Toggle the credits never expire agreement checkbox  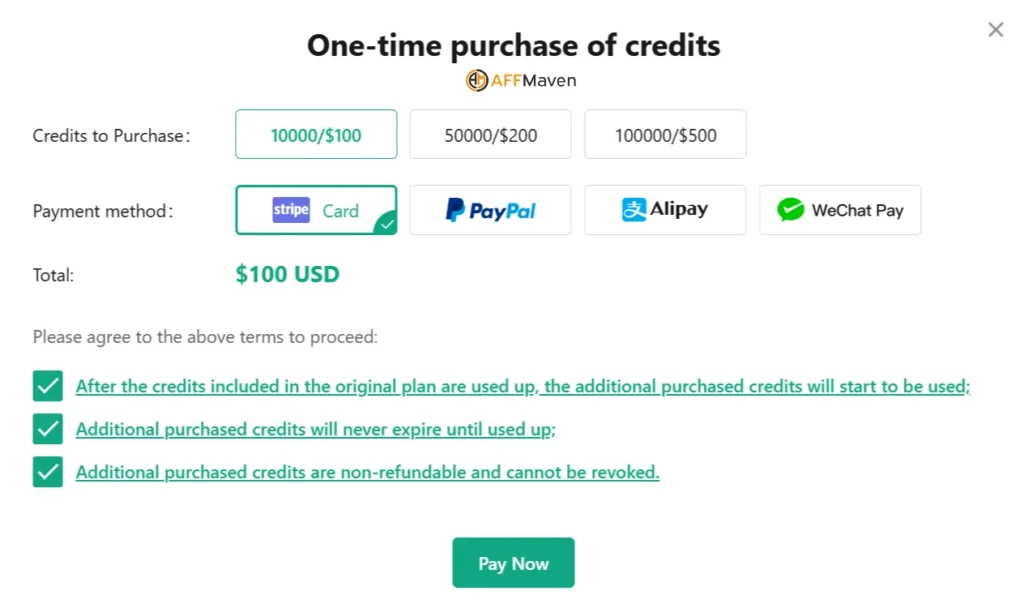coord(48,428)
